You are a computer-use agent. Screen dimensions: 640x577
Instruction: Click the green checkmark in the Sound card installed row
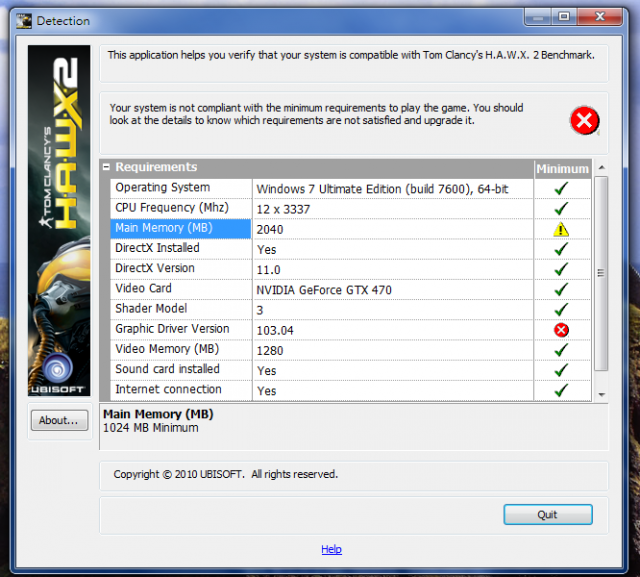[561, 370]
